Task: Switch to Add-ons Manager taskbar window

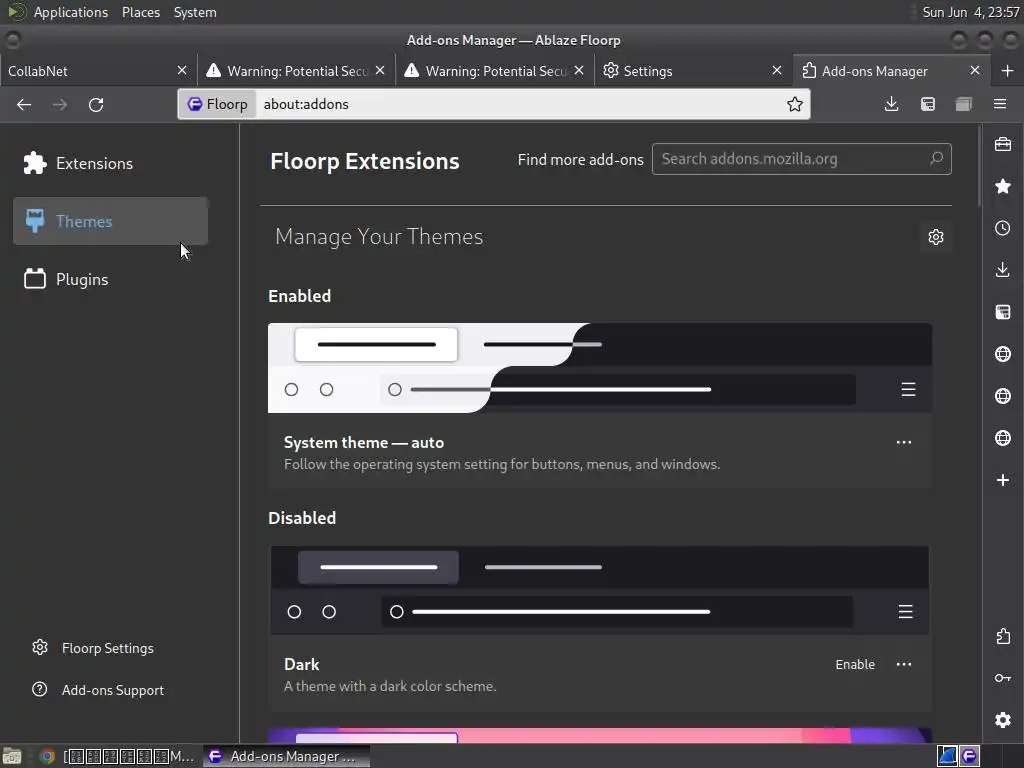Action: pos(286,756)
